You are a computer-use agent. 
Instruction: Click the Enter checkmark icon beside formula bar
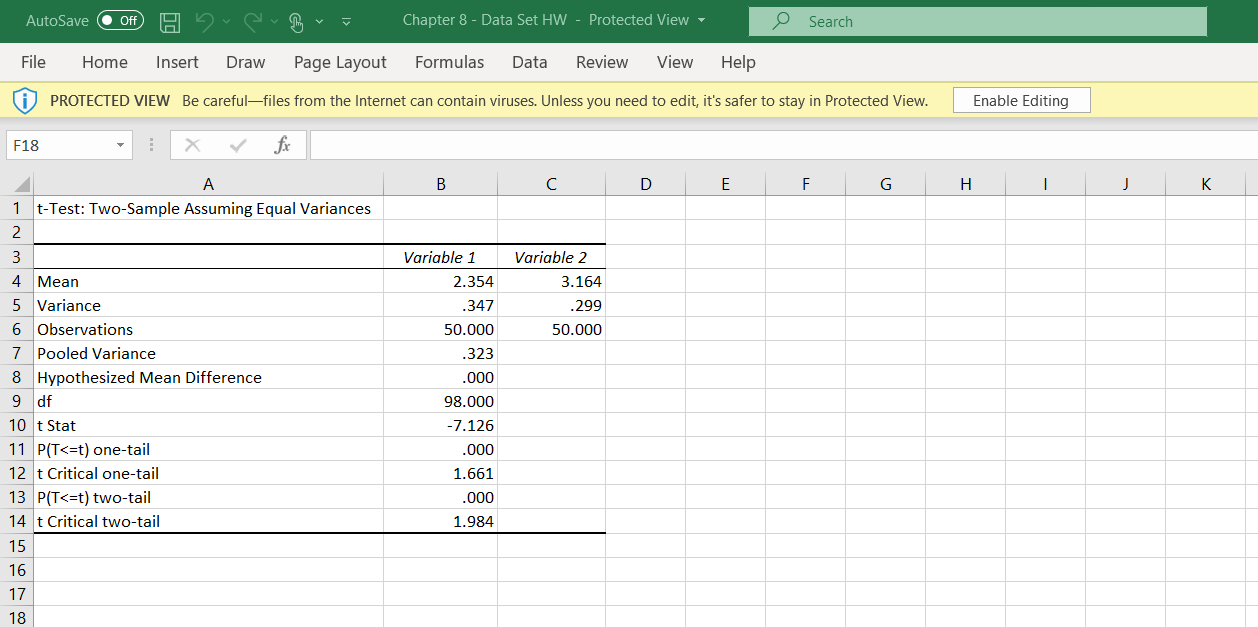[237, 145]
